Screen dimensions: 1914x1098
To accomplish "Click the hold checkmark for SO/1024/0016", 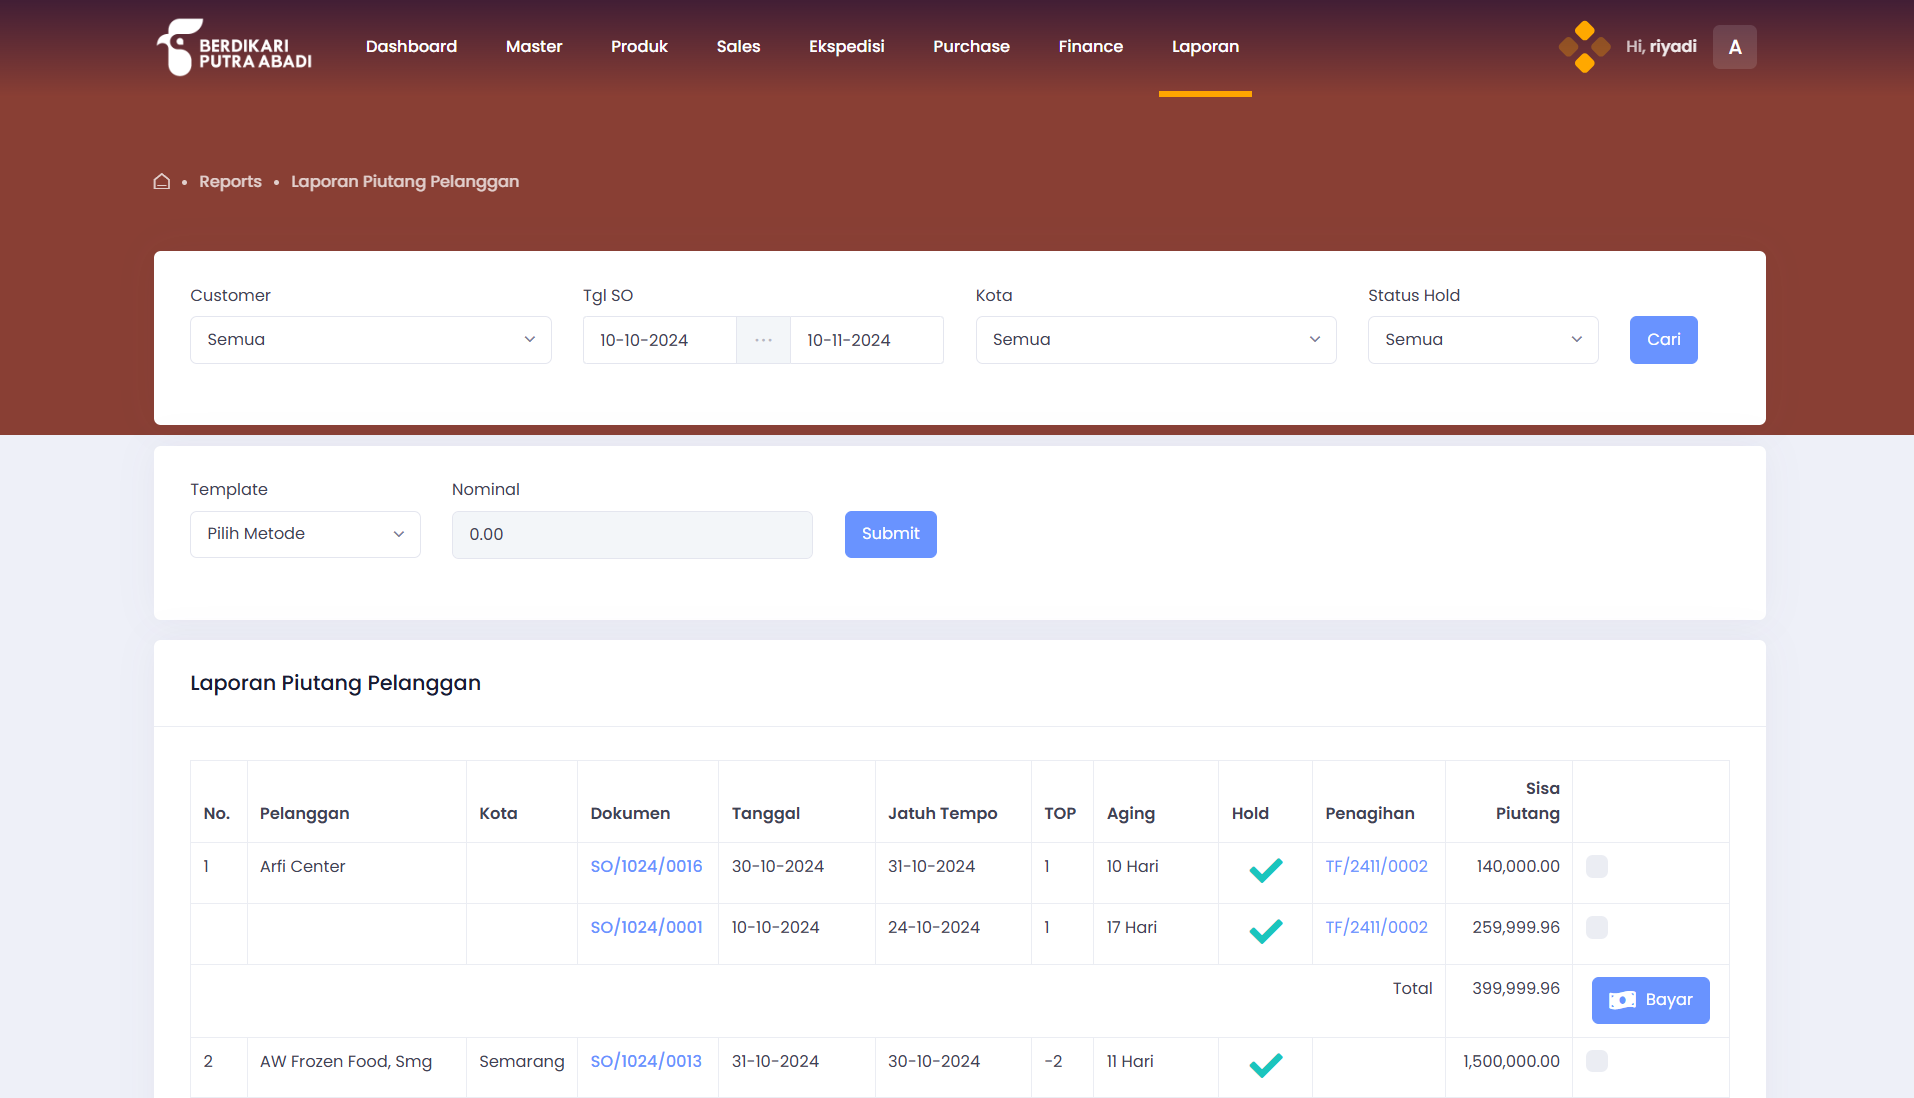I will 1265,870.
